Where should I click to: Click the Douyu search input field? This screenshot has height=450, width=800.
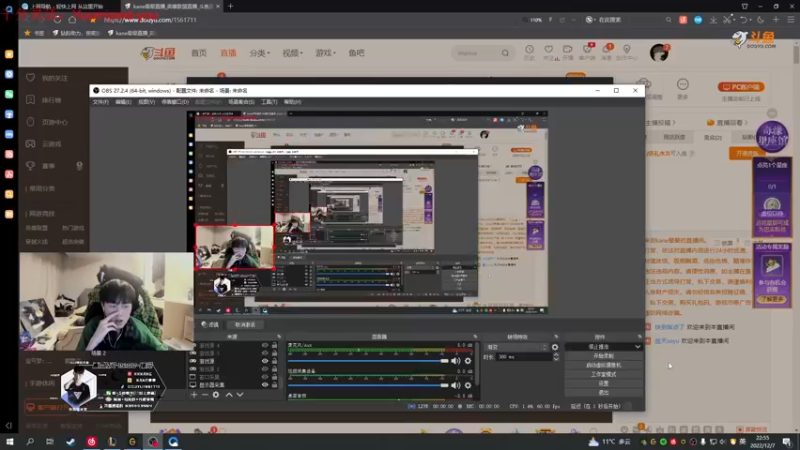pyautogui.click(x=476, y=53)
